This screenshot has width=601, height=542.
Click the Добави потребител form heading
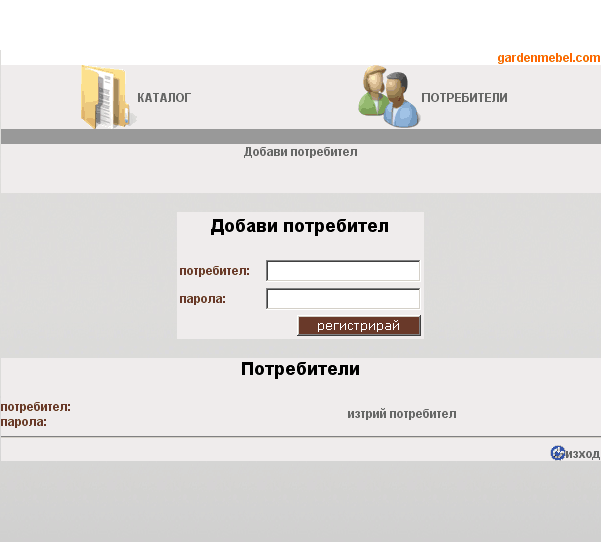(300, 226)
